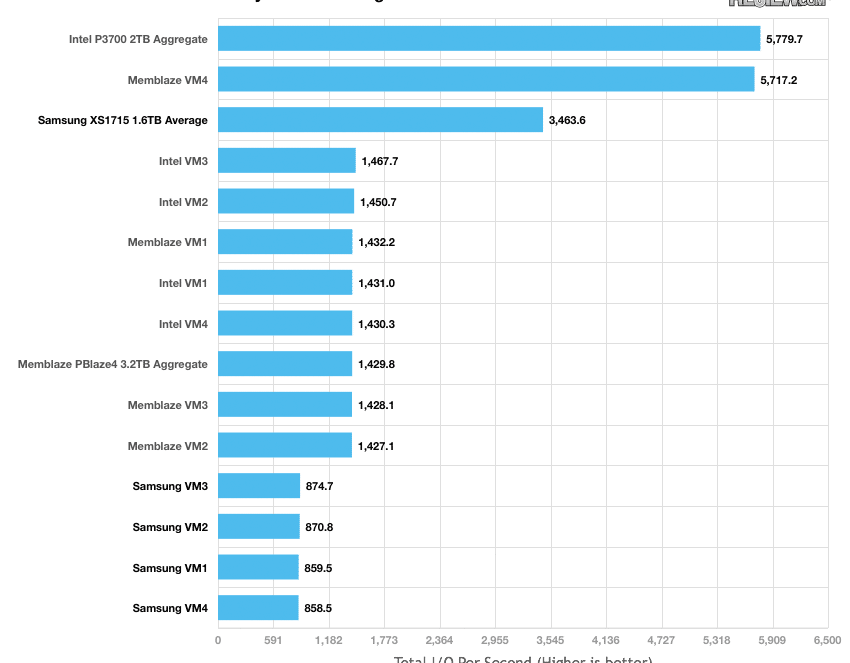Click the "Intel VM1" row label
Image resolution: width=850 pixels, height=663 pixels.
coord(183,283)
